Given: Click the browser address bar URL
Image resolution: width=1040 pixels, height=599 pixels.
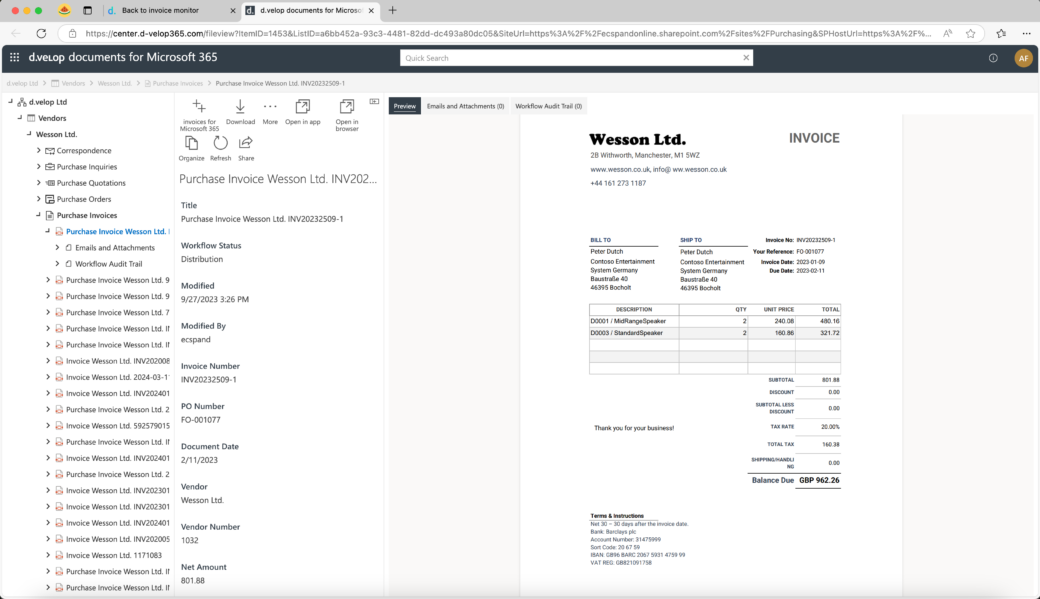Looking at the screenshot, I should click(x=507, y=33).
